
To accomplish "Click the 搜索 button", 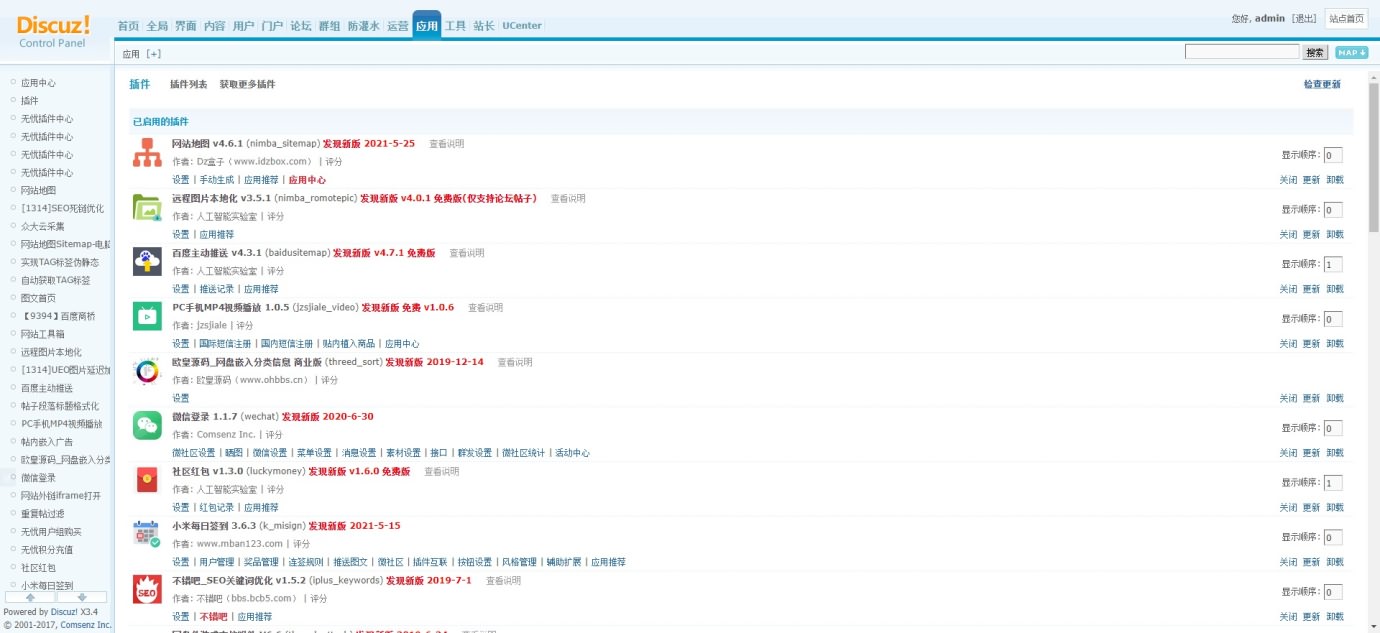I will pyautogui.click(x=1316, y=53).
